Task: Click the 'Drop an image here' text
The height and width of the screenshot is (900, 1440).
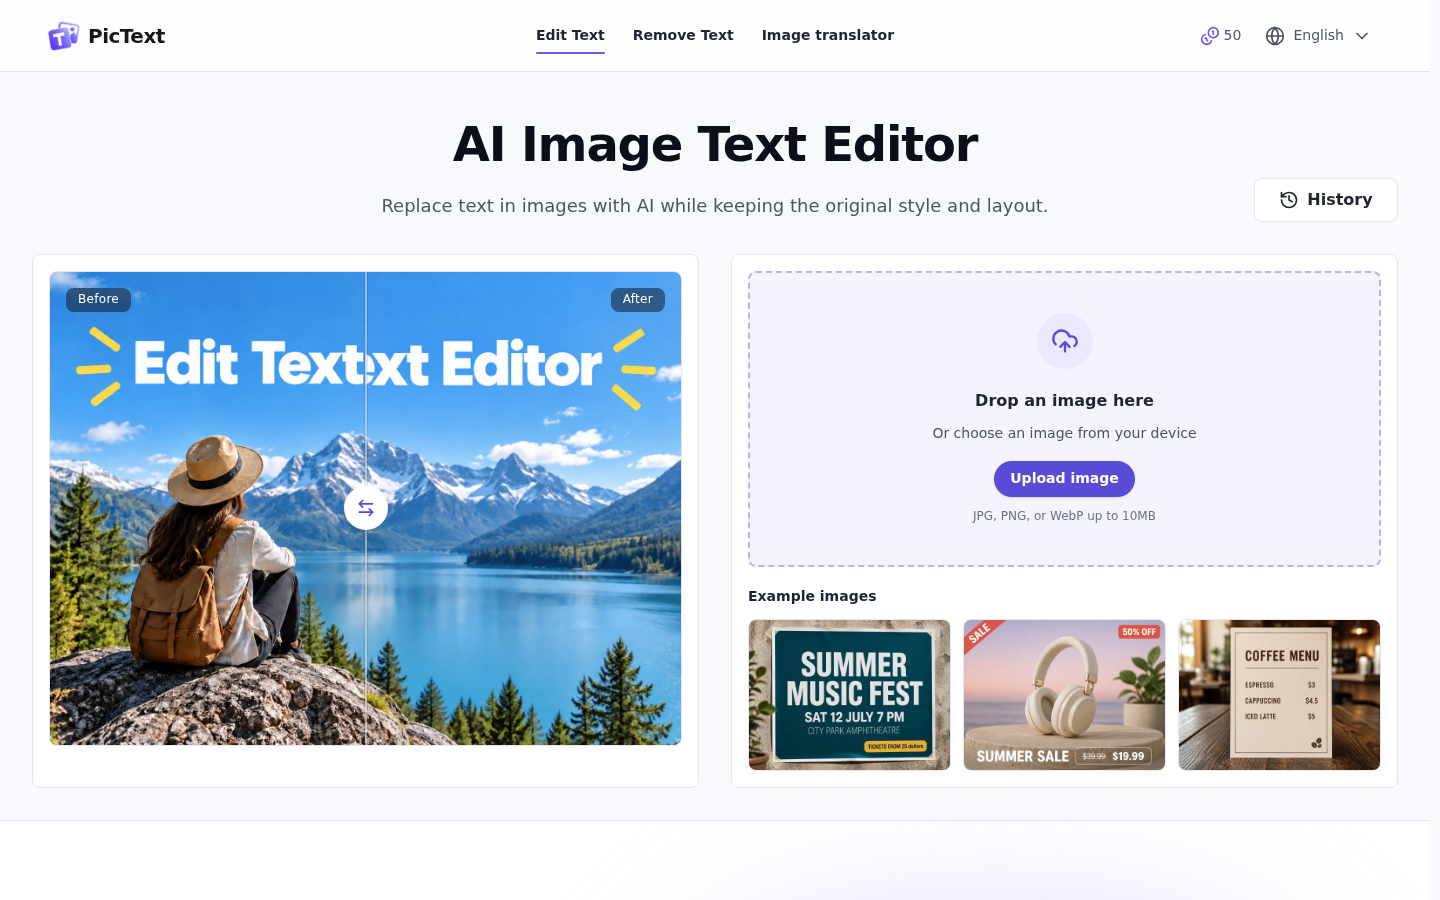Action: tap(1064, 400)
